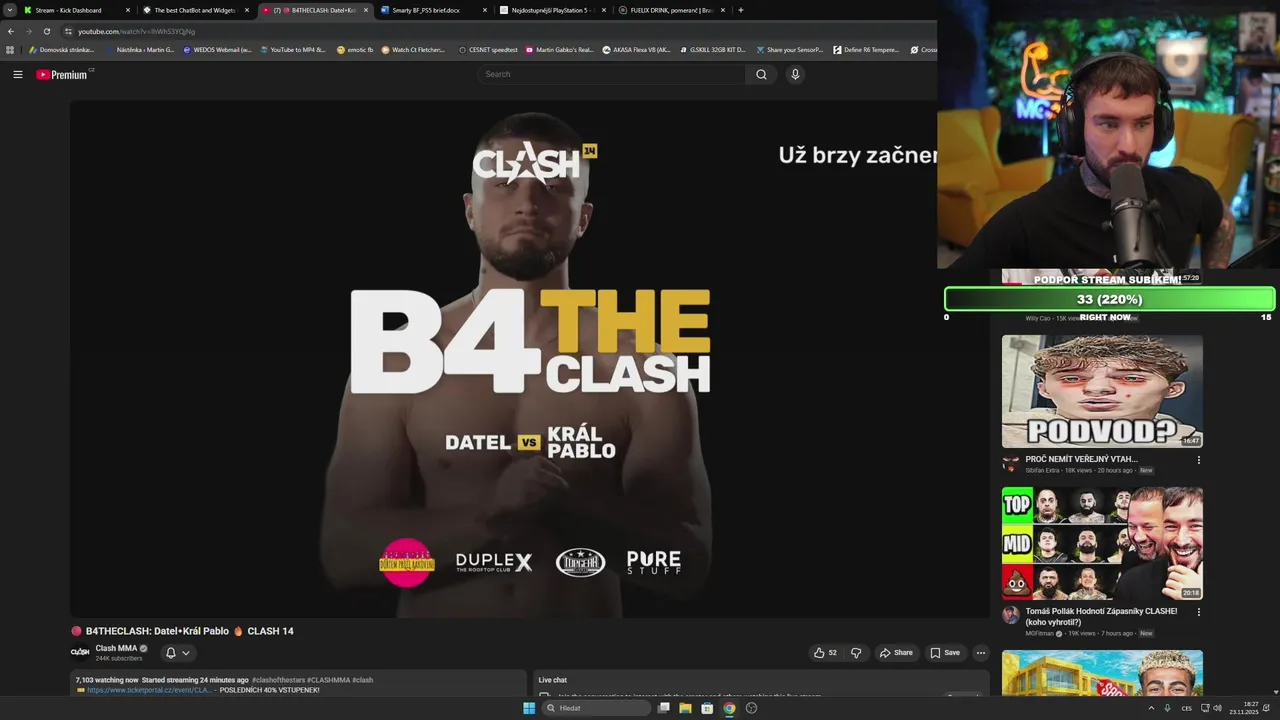This screenshot has width=1280, height=720.
Task: Open the G.SKILL 32GB KIT bookmark
Action: (x=712, y=49)
